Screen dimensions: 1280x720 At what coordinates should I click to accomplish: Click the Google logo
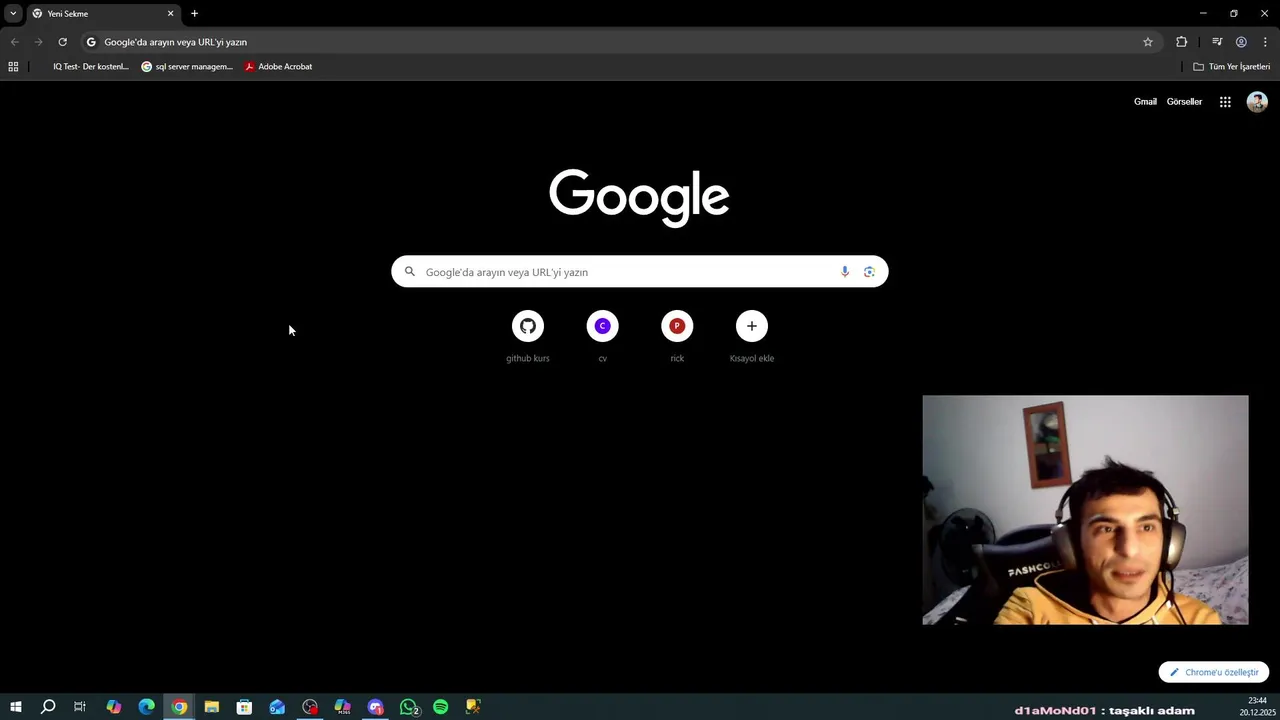pos(639,197)
